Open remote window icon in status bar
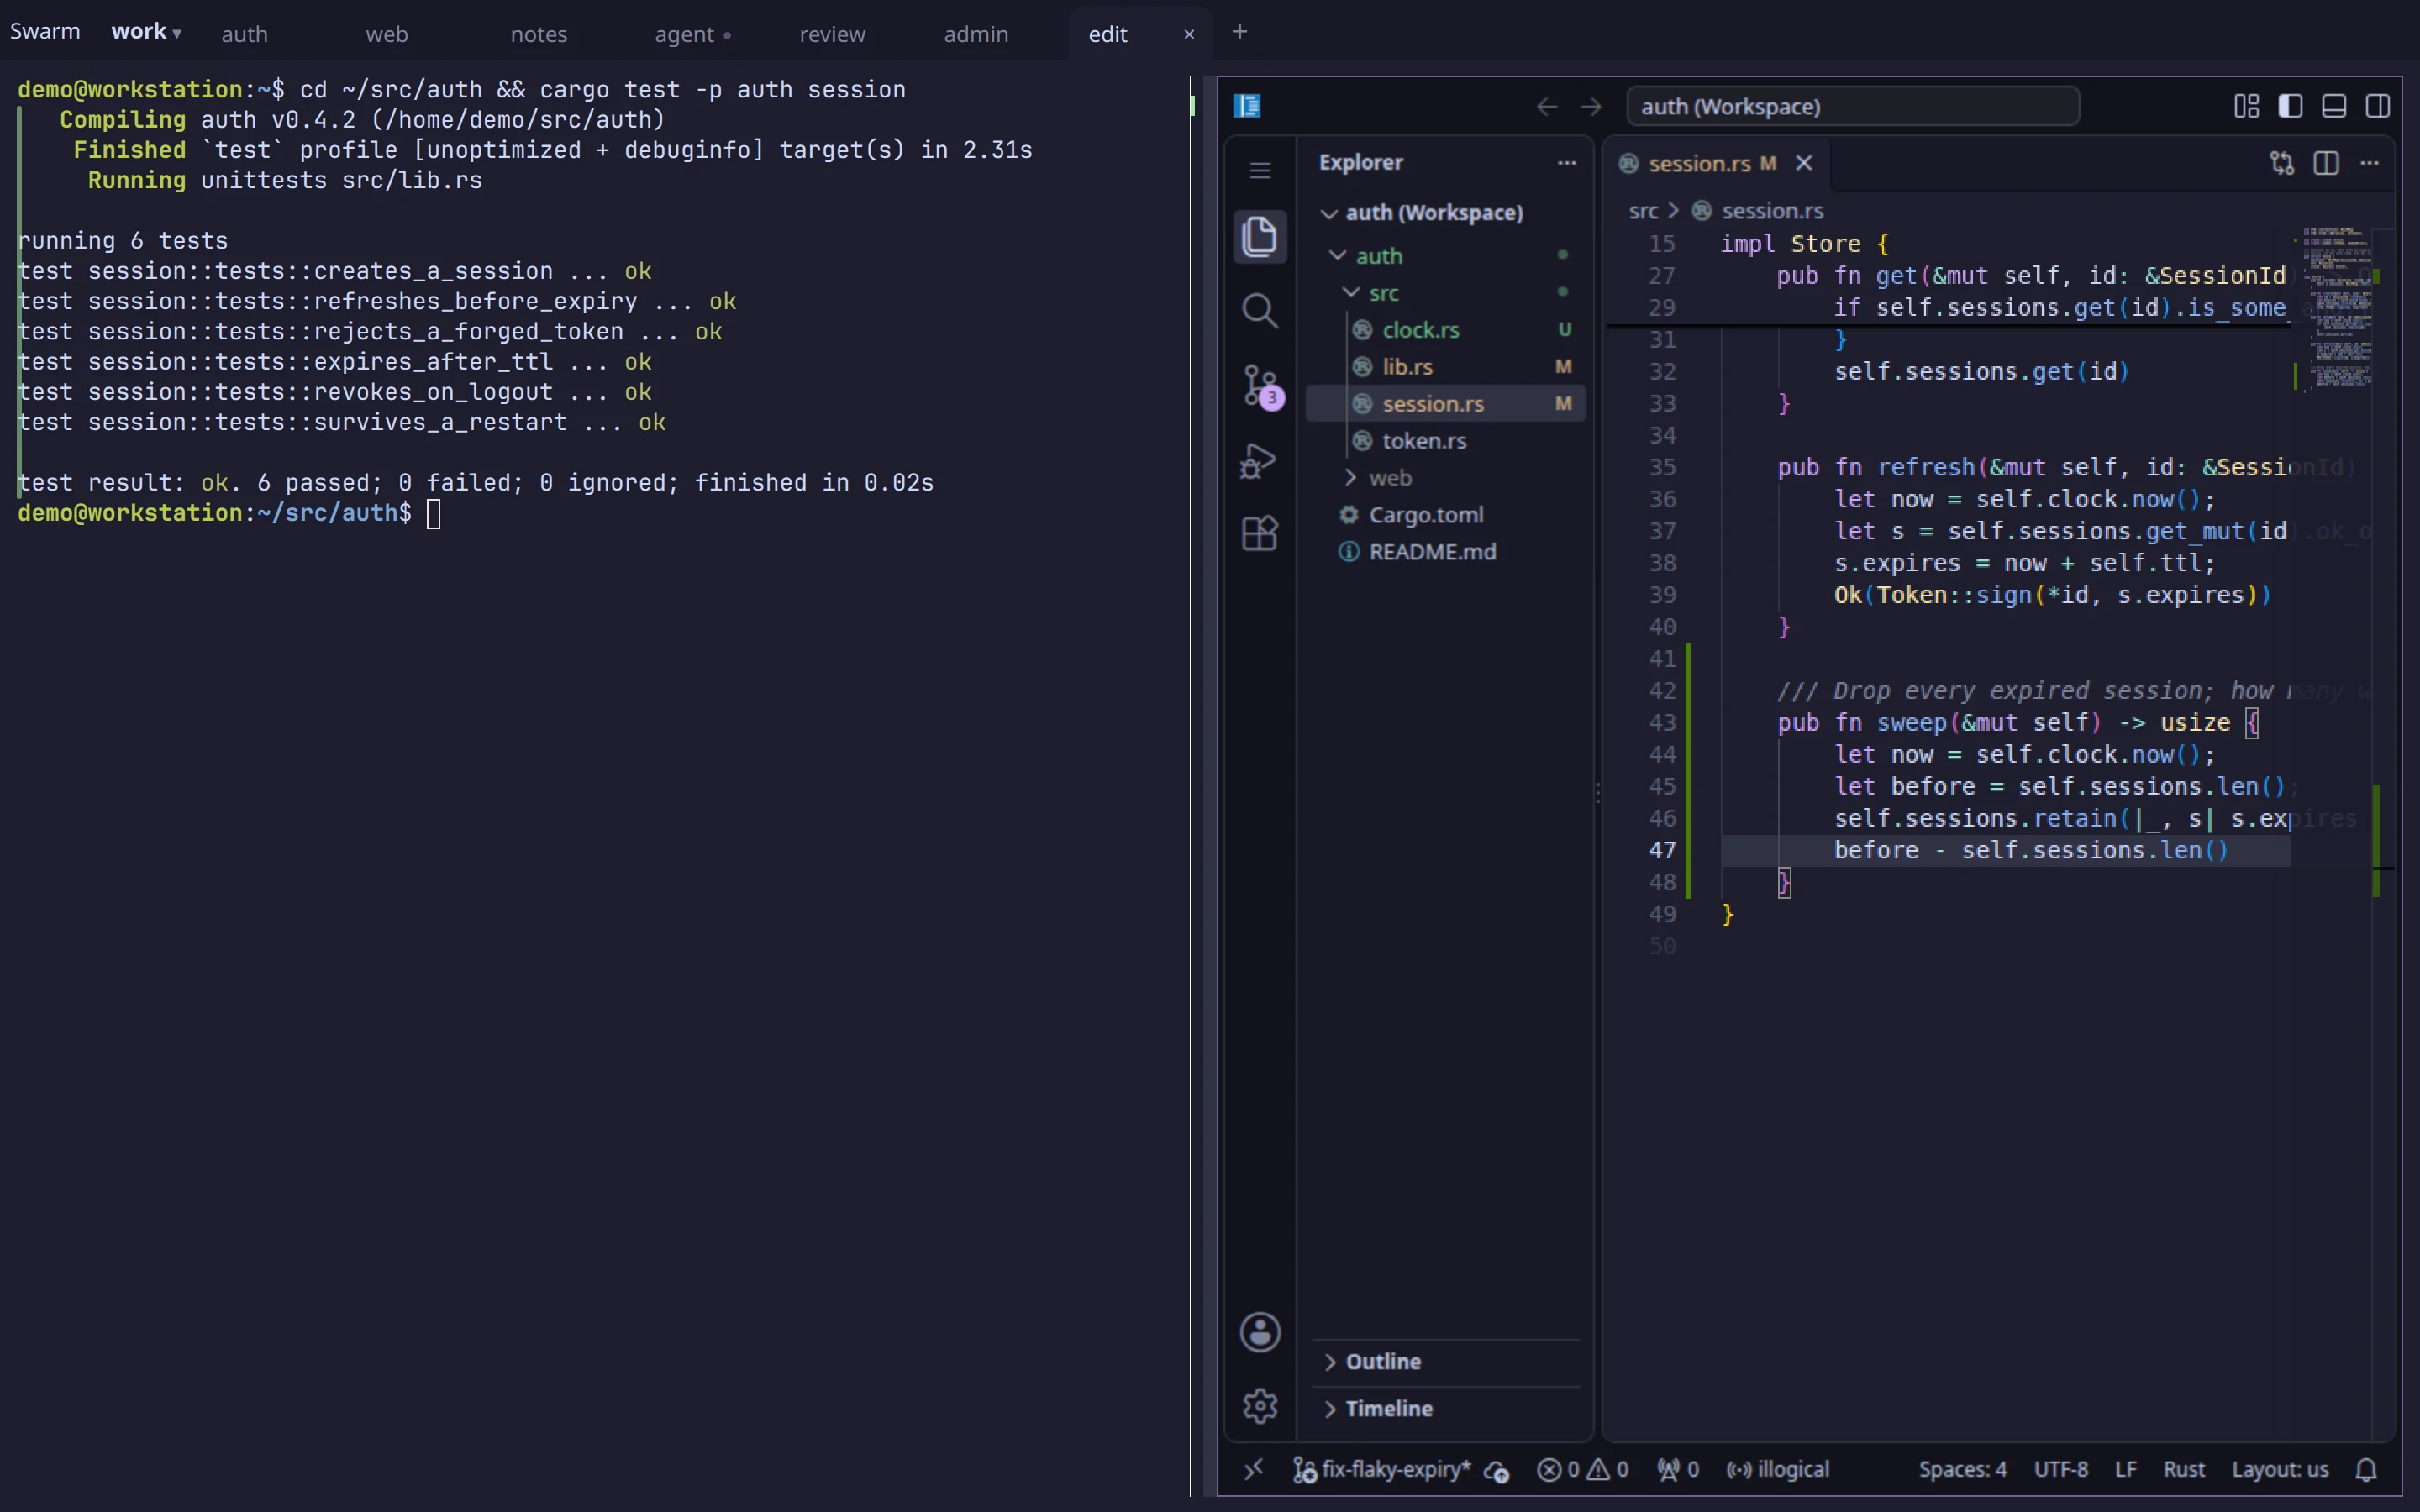 (1253, 1469)
